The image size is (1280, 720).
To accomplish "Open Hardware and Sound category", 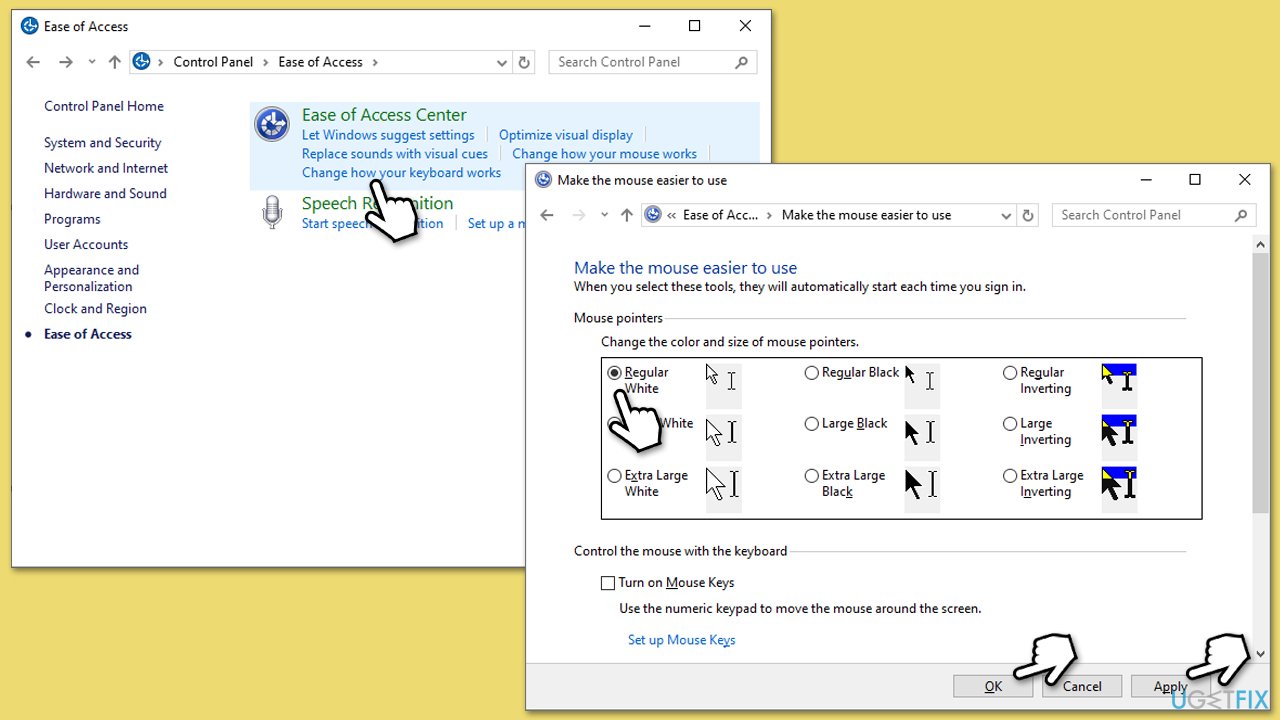I will pyautogui.click(x=105, y=194).
